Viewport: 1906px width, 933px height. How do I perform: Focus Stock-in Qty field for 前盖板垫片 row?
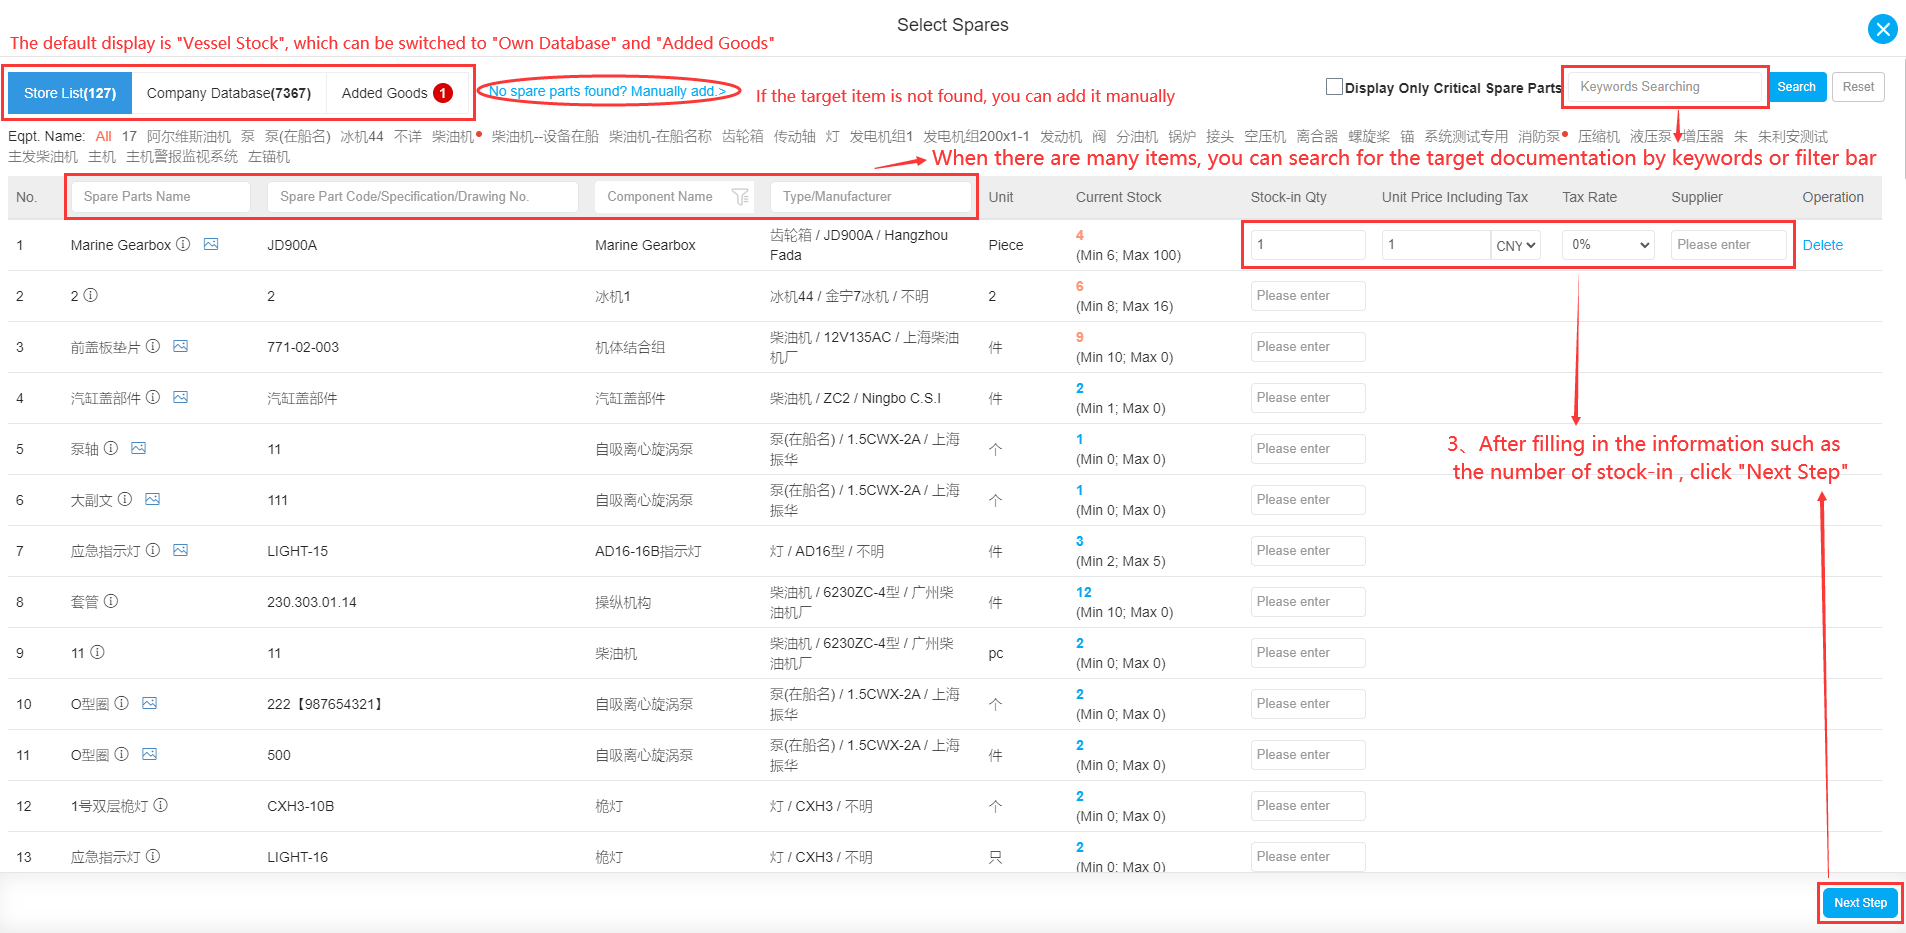(x=1308, y=347)
